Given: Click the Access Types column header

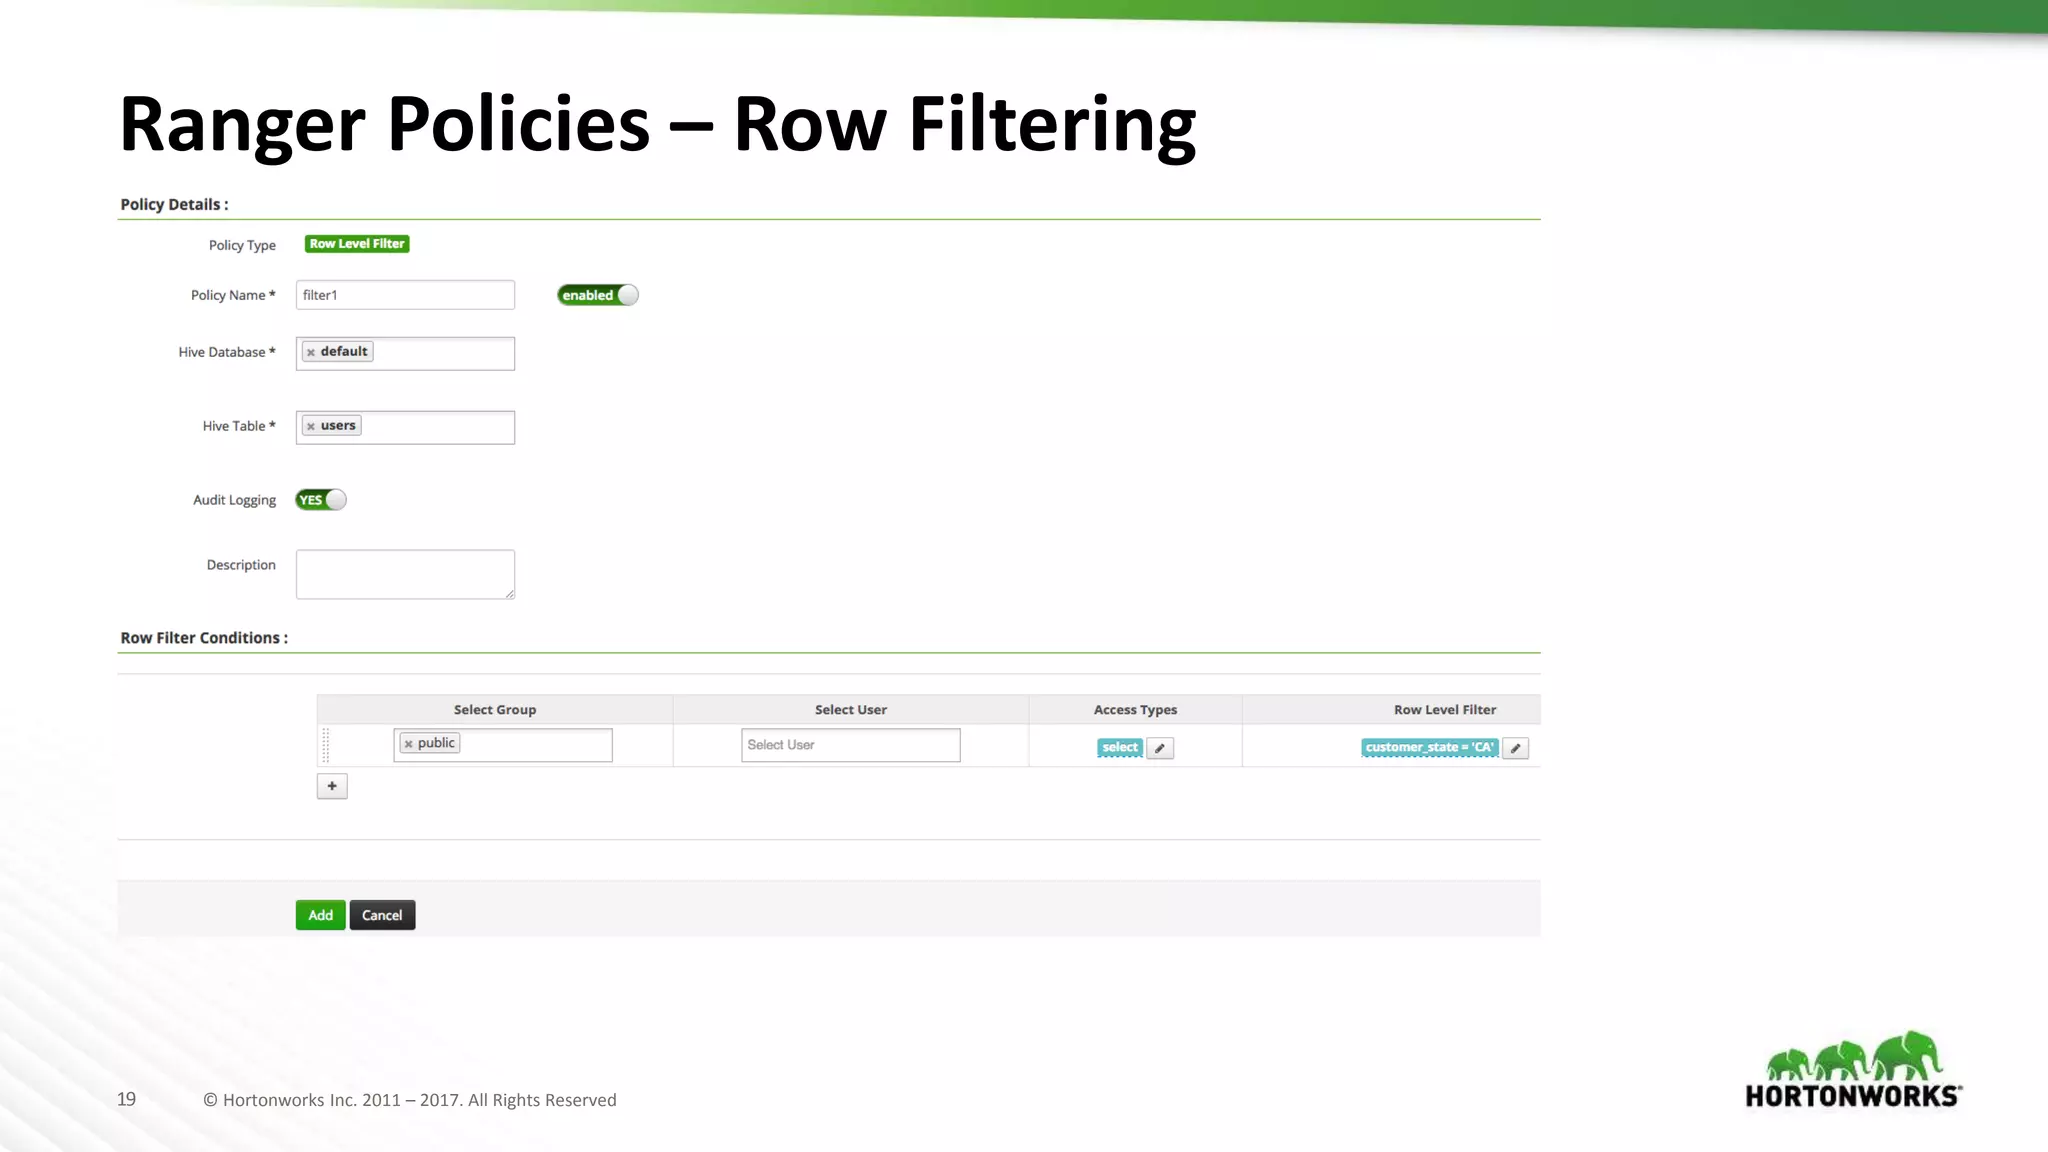Looking at the screenshot, I should (1135, 710).
